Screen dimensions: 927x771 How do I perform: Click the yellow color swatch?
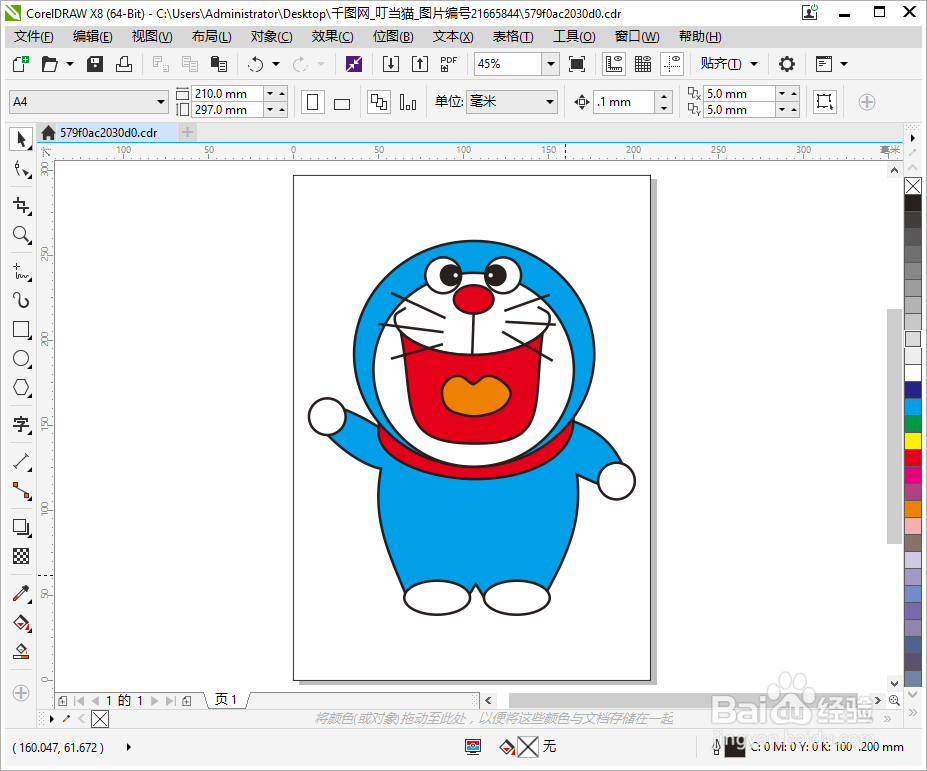(912, 441)
